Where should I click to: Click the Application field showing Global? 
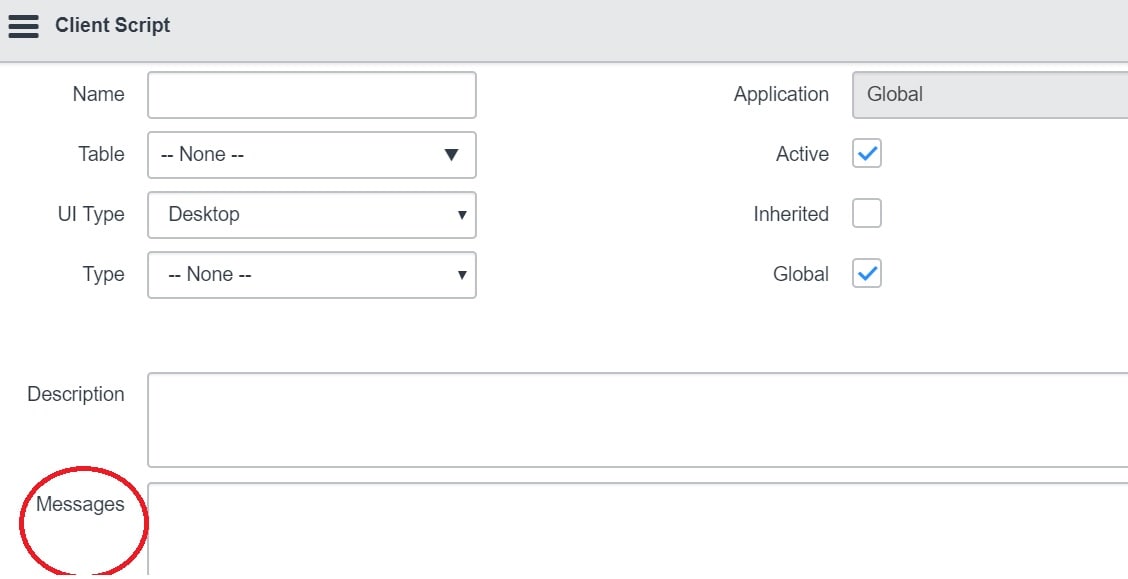click(x=985, y=94)
